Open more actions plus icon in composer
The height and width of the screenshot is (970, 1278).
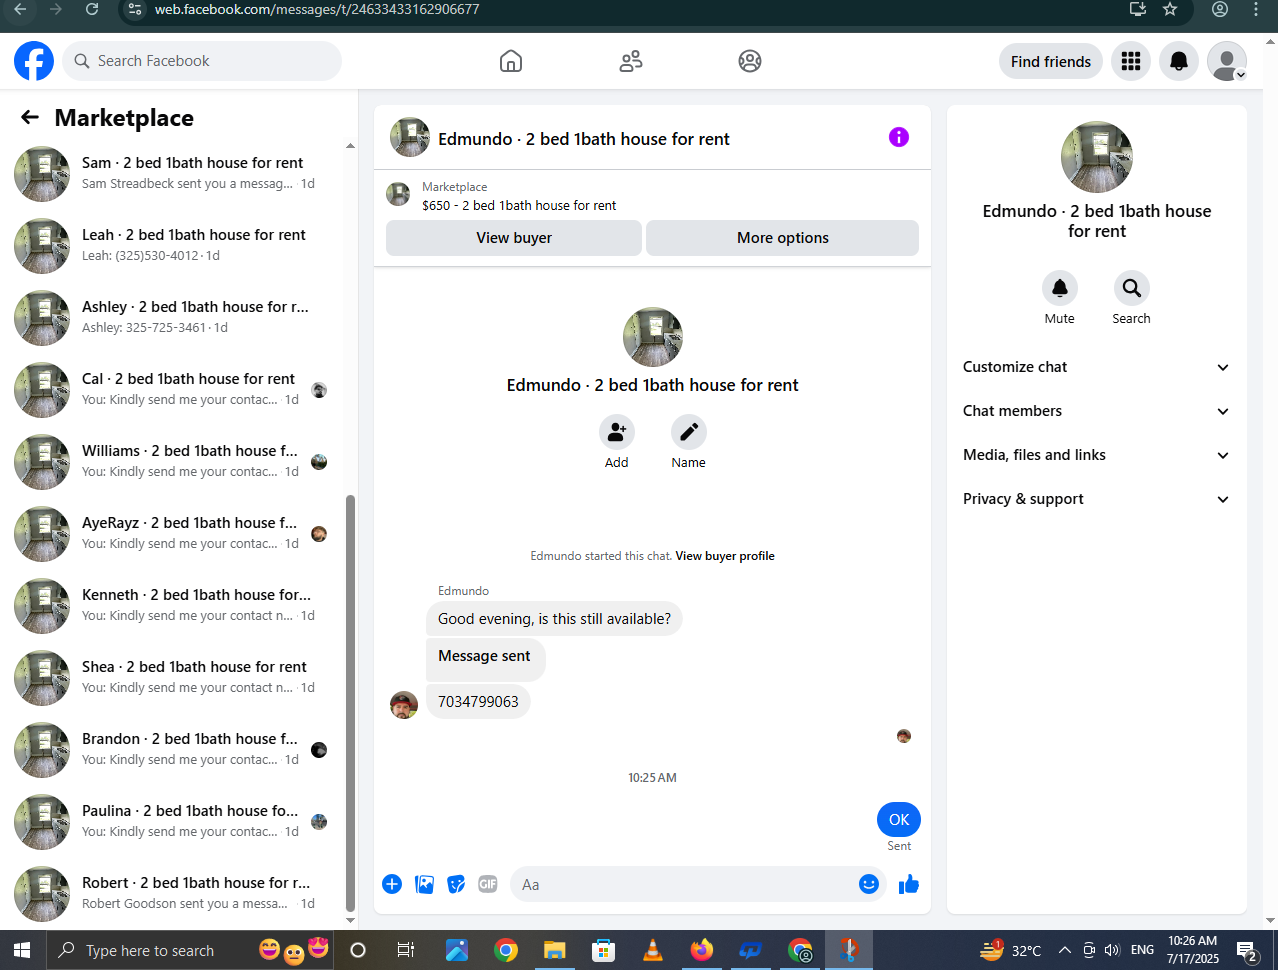(392, 884)
